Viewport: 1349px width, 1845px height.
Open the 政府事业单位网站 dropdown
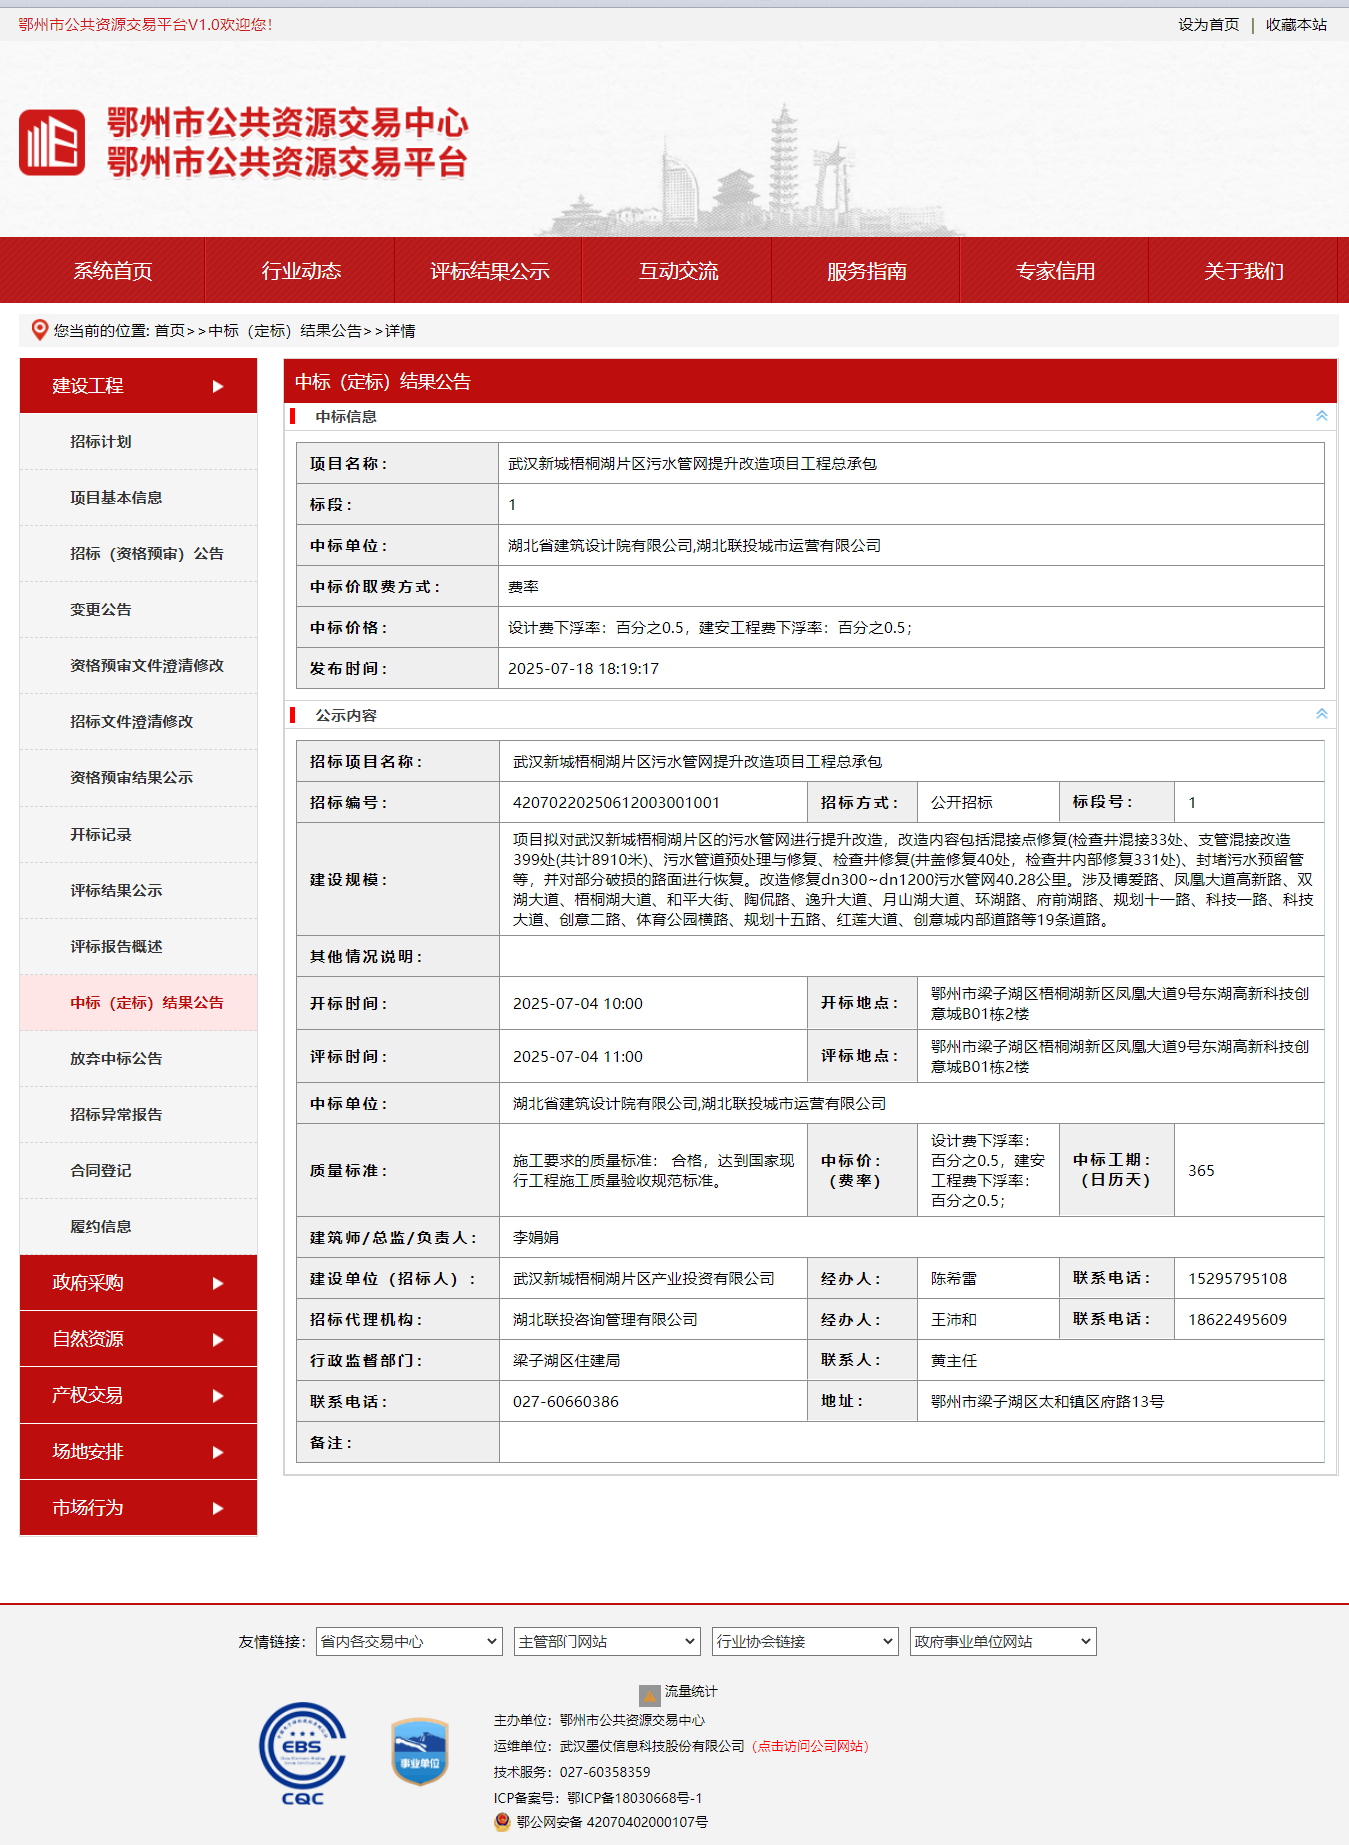click(x=1002, y=1641)
